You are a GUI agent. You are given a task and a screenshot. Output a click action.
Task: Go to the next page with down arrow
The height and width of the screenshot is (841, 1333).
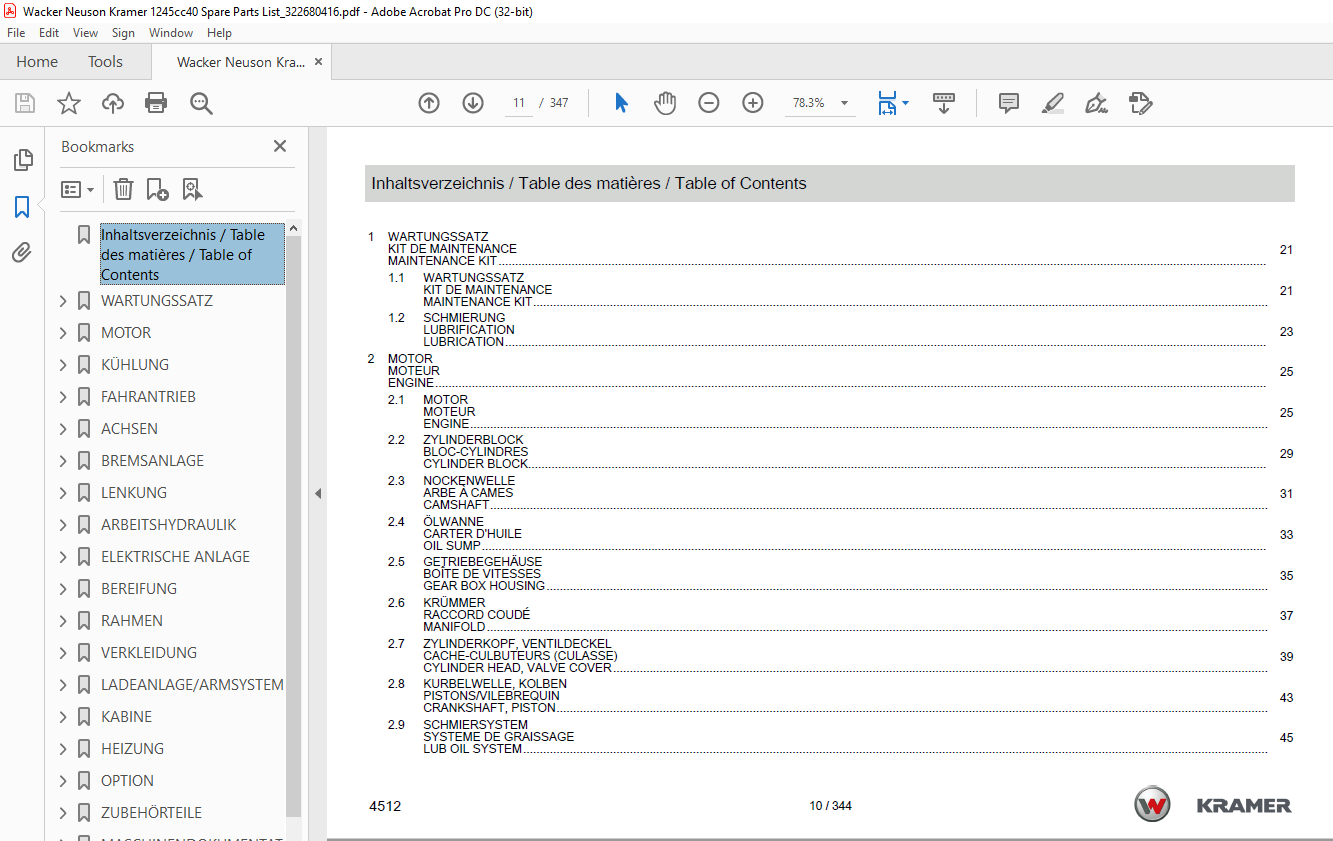pyautogui.click(x=473, y=103)
